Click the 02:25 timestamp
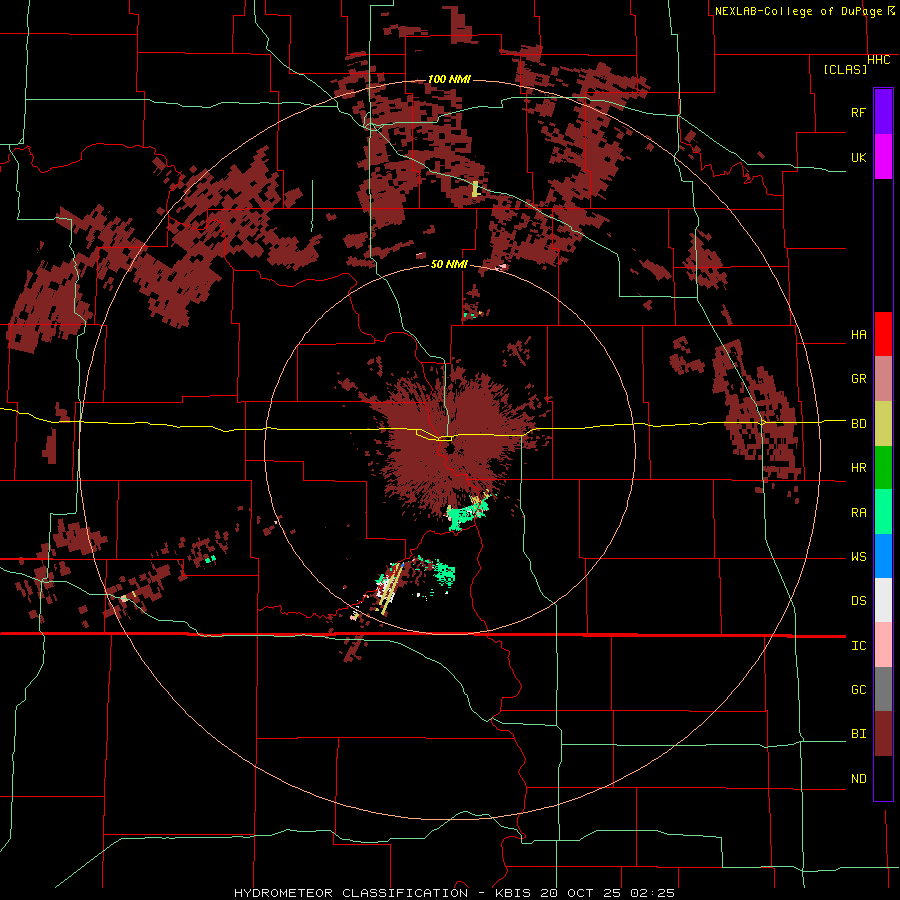 pos(652,893)
